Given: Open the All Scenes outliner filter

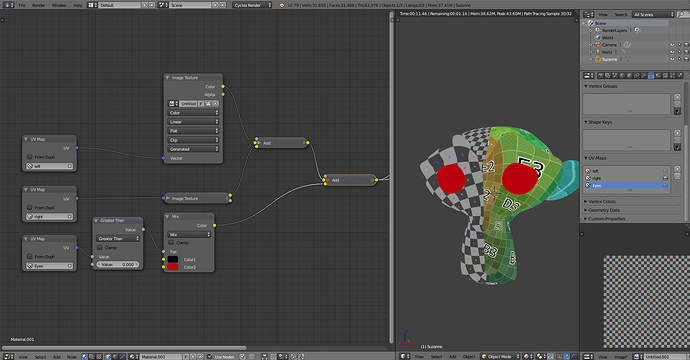Looking at the screenshot, I should 653,15.
